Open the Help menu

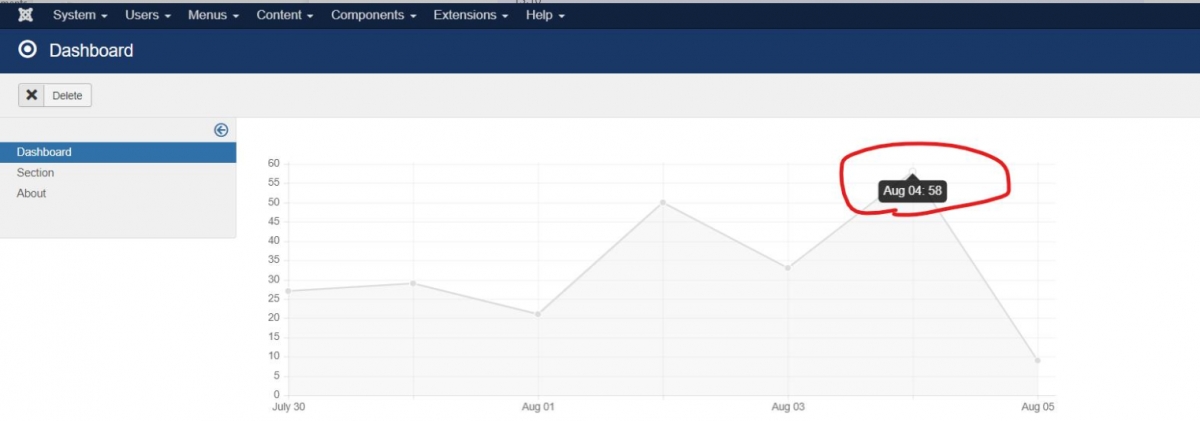coord(545,16)
